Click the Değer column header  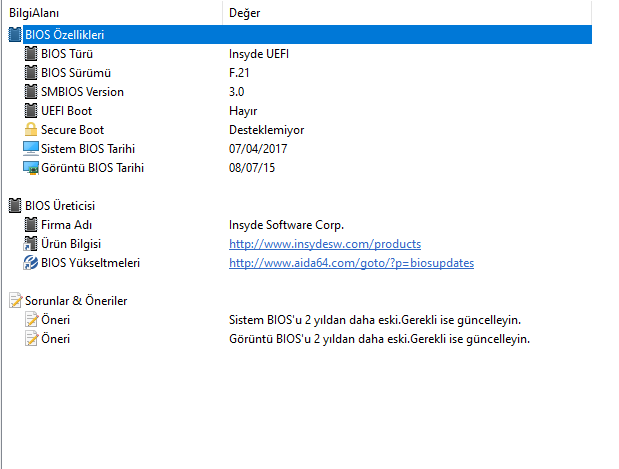pyautogui.click(x=407, y=13)
